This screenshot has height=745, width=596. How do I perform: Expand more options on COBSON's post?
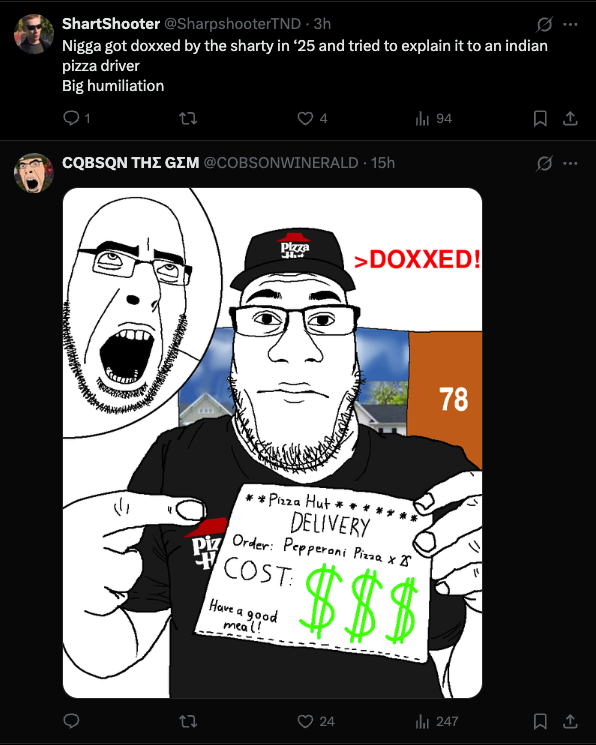pyautogui.click(x=570, y=163)
